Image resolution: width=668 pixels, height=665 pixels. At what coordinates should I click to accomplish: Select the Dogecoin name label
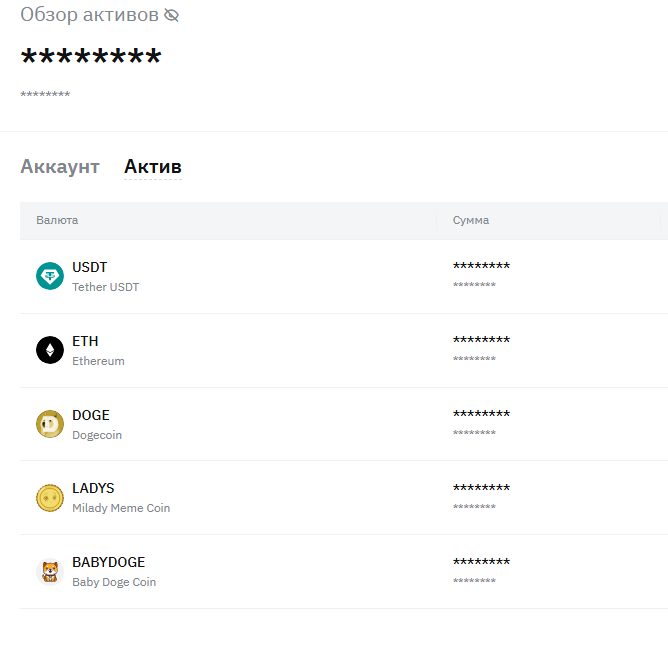97,435
